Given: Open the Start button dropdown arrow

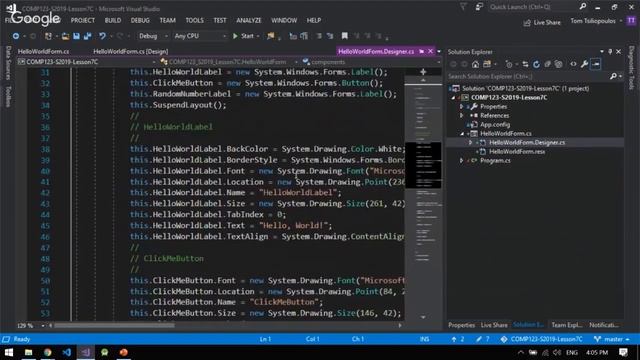Looking at the screenshot, I should click(258, 36).
